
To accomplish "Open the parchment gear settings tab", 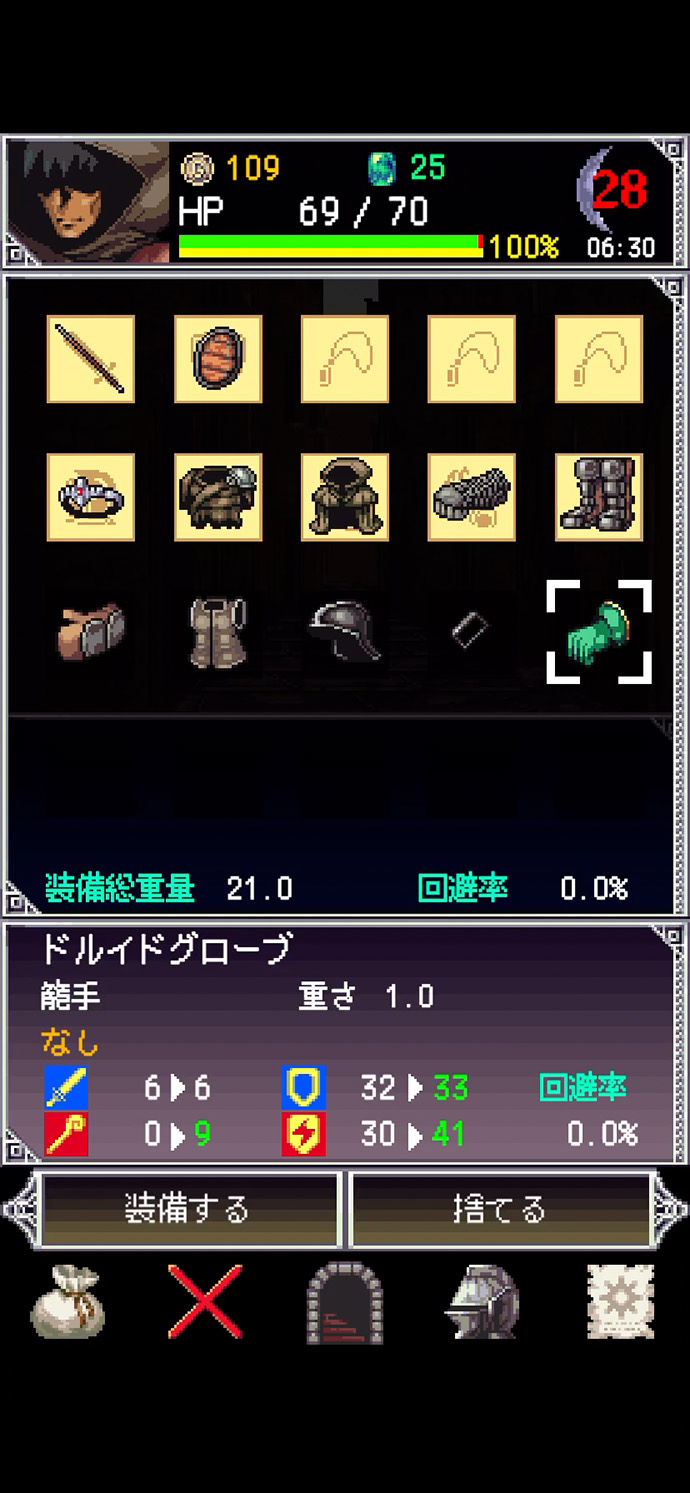I will (x=620, y=1301).
